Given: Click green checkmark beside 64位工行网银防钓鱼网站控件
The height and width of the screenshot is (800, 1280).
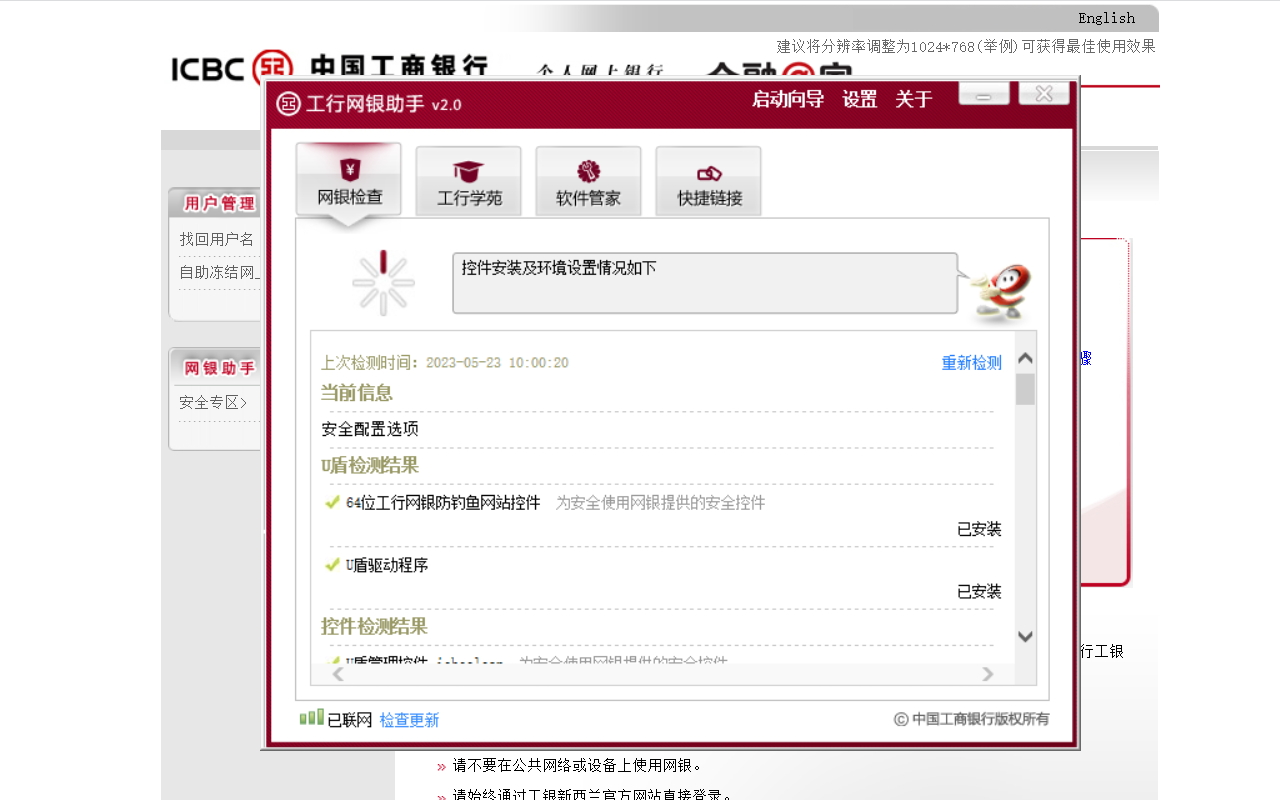Looking at the screenshot, I should pyautogui.click(x=332, y=502).
